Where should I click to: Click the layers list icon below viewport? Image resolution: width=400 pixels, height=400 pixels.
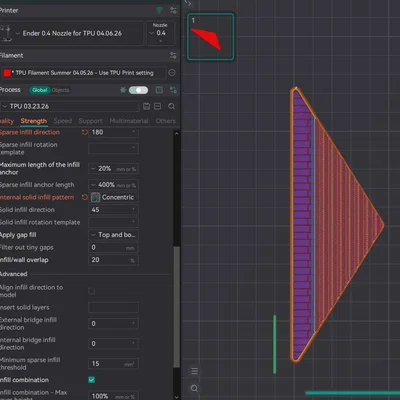(194, 371)
